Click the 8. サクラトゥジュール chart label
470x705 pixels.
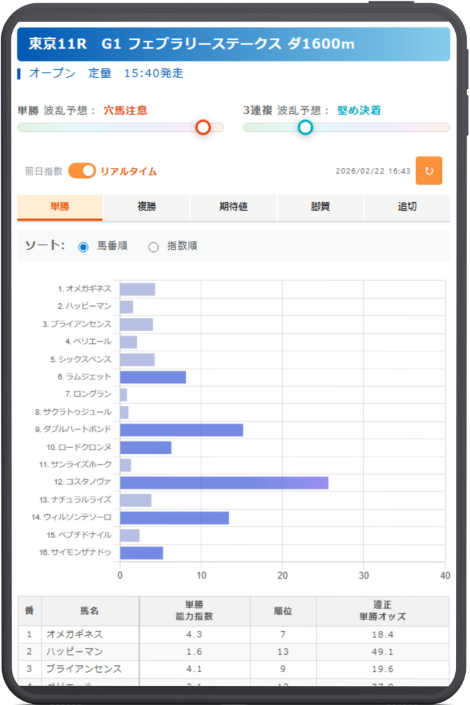pos(73,412)
